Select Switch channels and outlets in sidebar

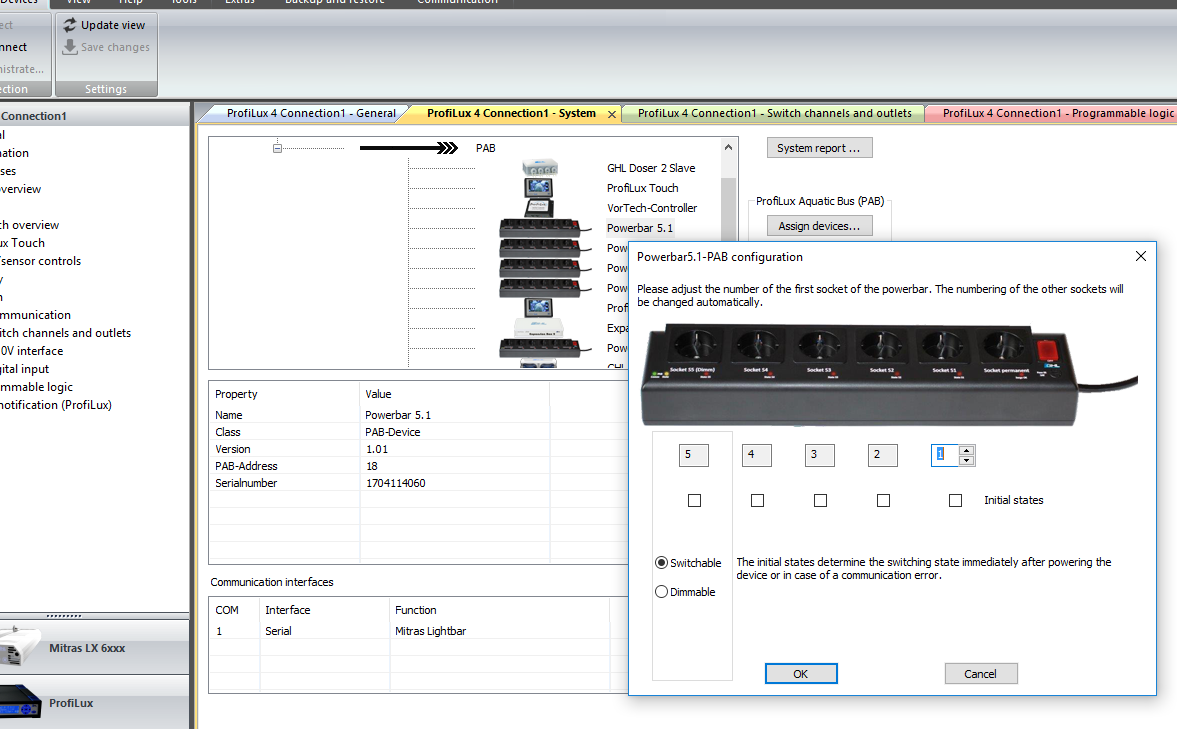65,333
